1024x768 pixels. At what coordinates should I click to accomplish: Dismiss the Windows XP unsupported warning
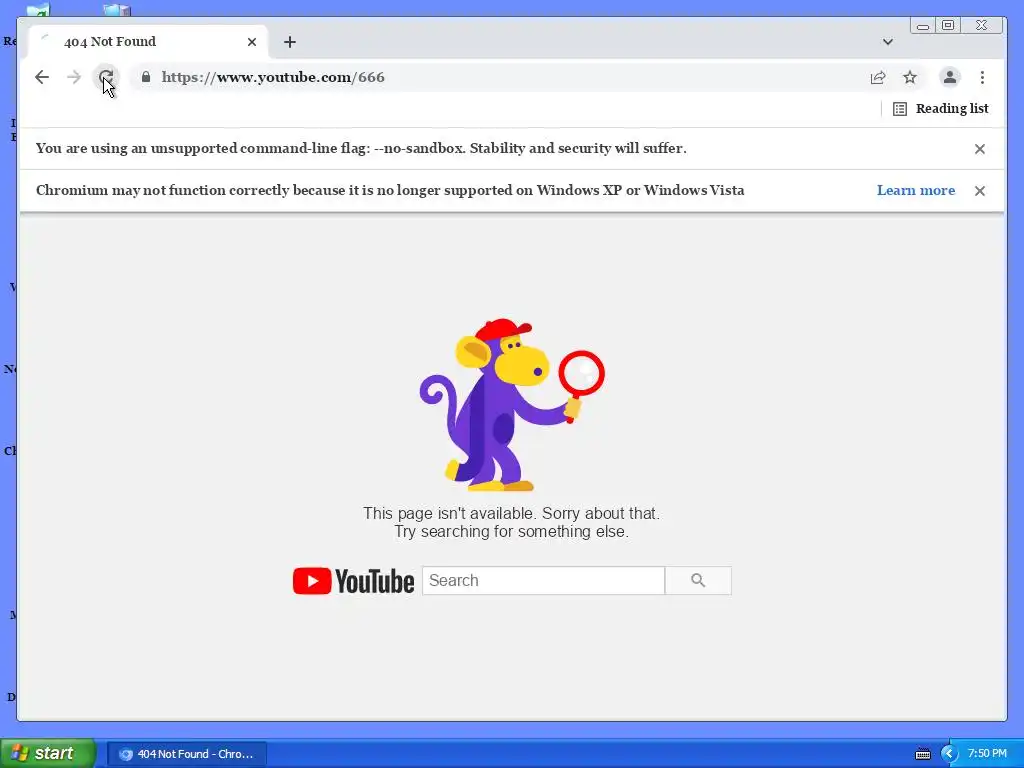click(x=980, y=191)
